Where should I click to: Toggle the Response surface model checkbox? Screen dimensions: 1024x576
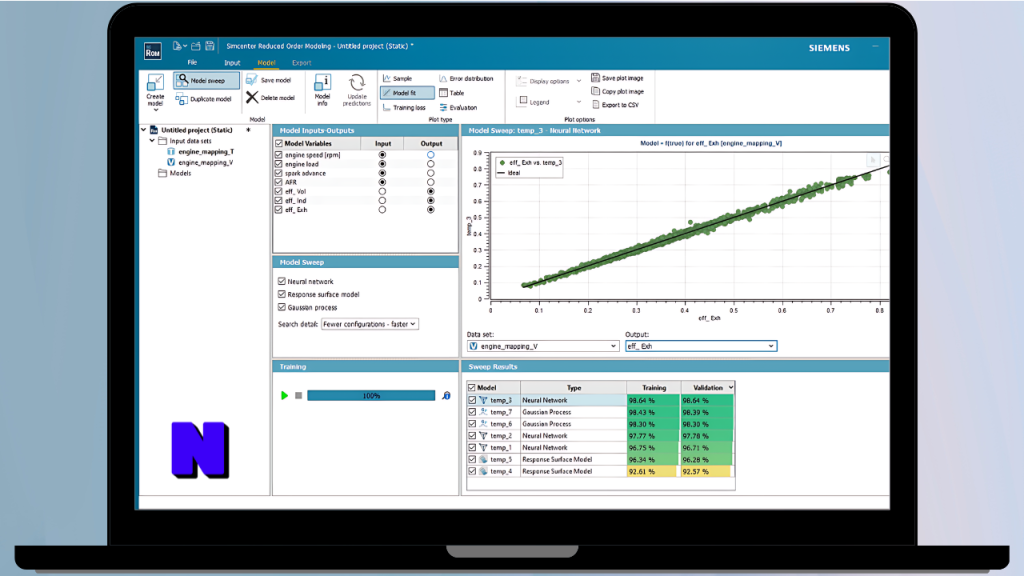click(282, 295)
